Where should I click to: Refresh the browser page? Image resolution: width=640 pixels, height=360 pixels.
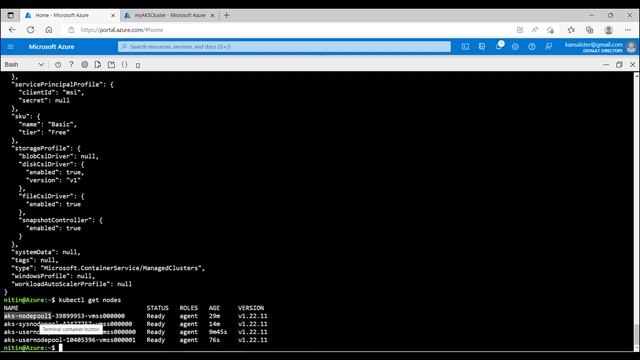[31, 30]
